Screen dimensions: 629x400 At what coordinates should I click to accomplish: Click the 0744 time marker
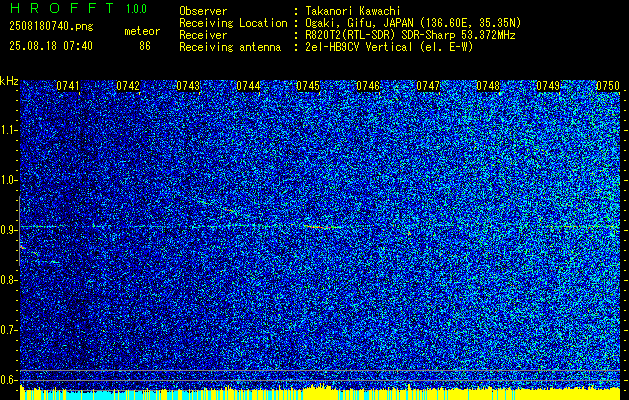click(x=248, y=86)
